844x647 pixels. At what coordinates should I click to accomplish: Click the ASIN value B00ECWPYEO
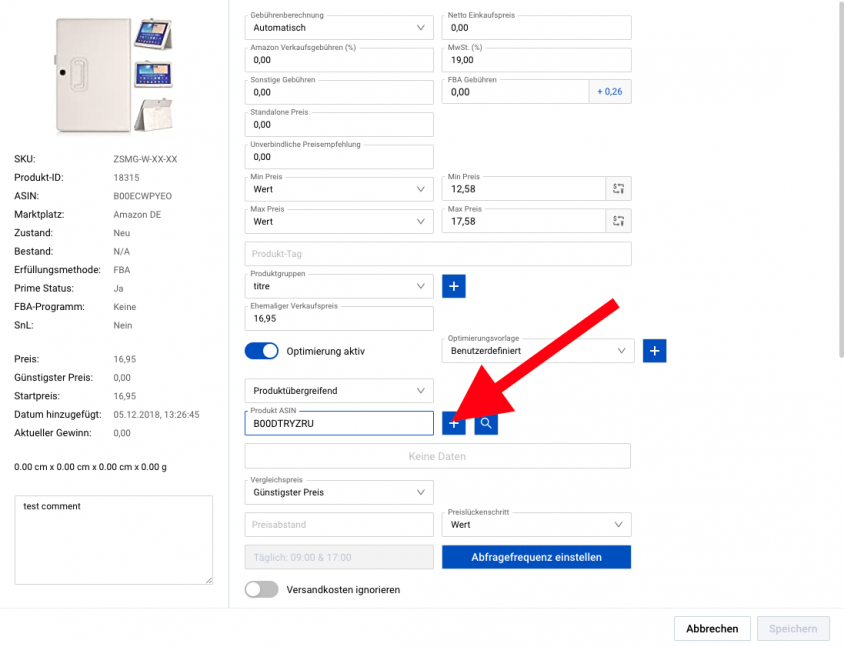tap(143, 196)
